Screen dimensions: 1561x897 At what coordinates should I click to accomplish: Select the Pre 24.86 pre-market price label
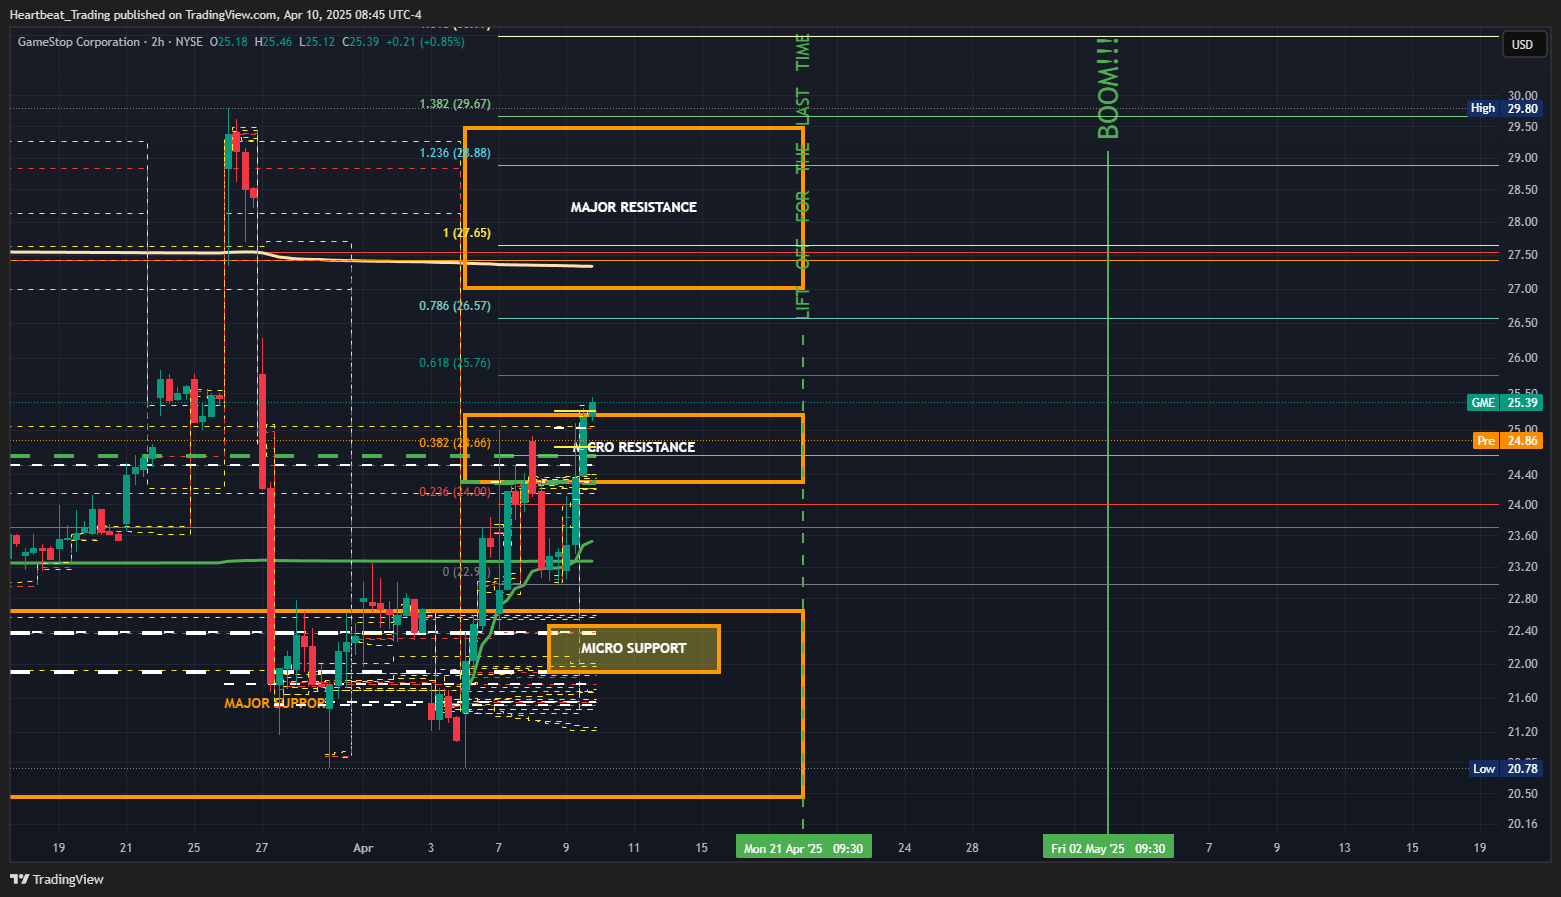coord(1508,441)
